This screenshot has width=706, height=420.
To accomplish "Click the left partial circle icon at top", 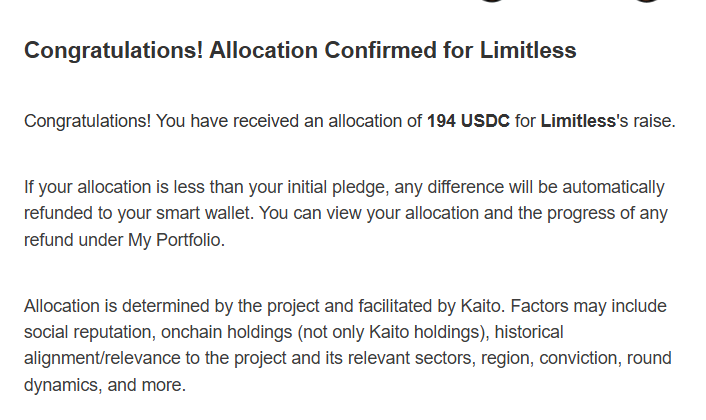I will pos(492,2).
